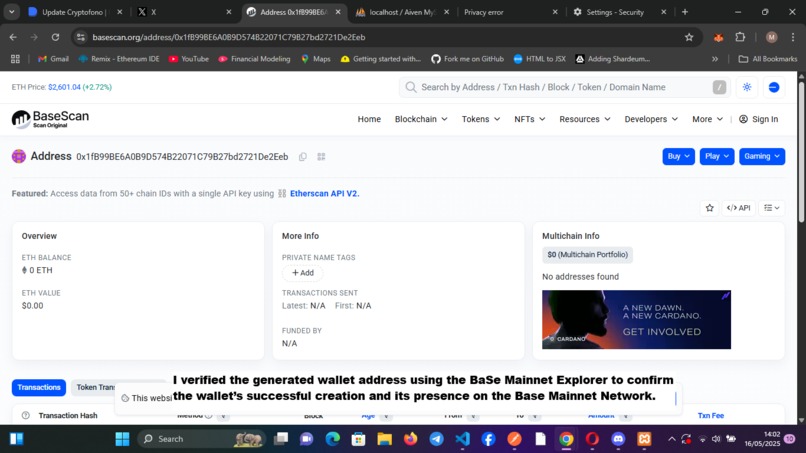Open the Fork me on GitHub bookmark
The width and height of the screenshot is (806, 453).
click(x=467, y=59)
